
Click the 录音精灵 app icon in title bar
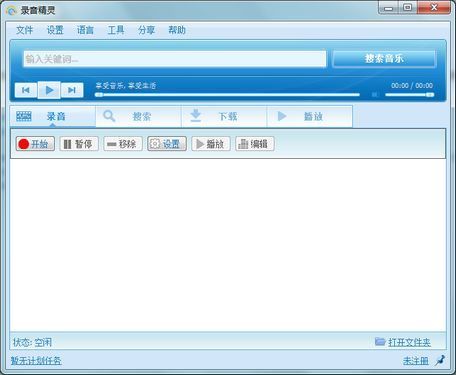click(x=11, y=11)
